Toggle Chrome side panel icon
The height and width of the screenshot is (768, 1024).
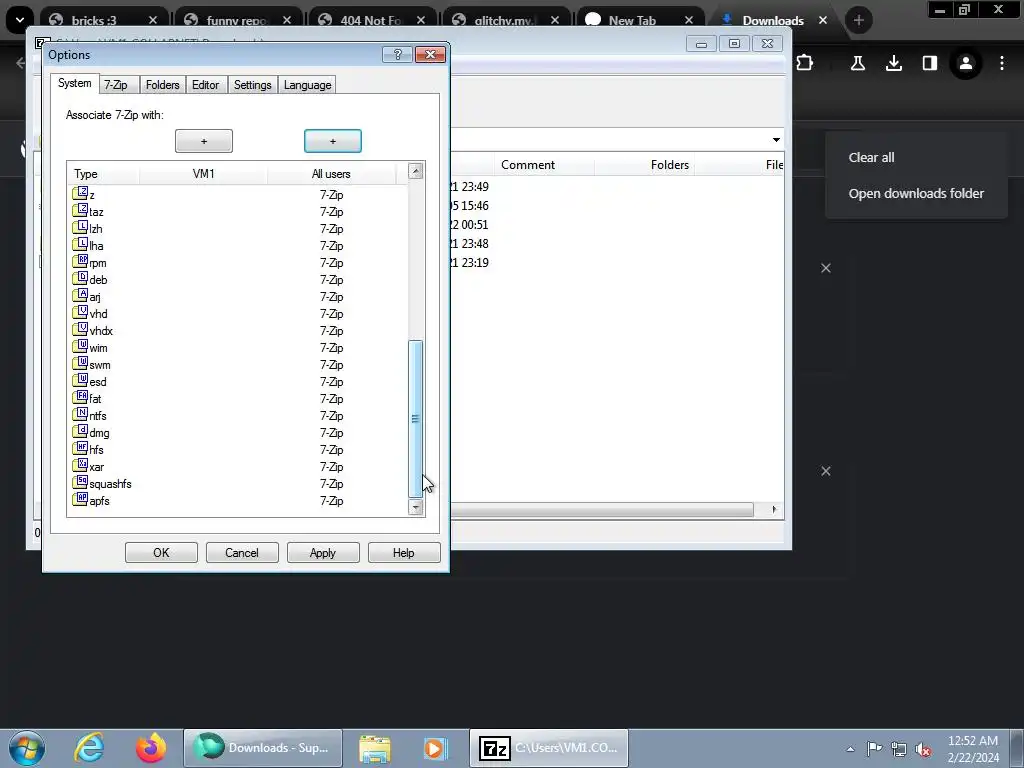pyautogui.click(x=929, y=63)
